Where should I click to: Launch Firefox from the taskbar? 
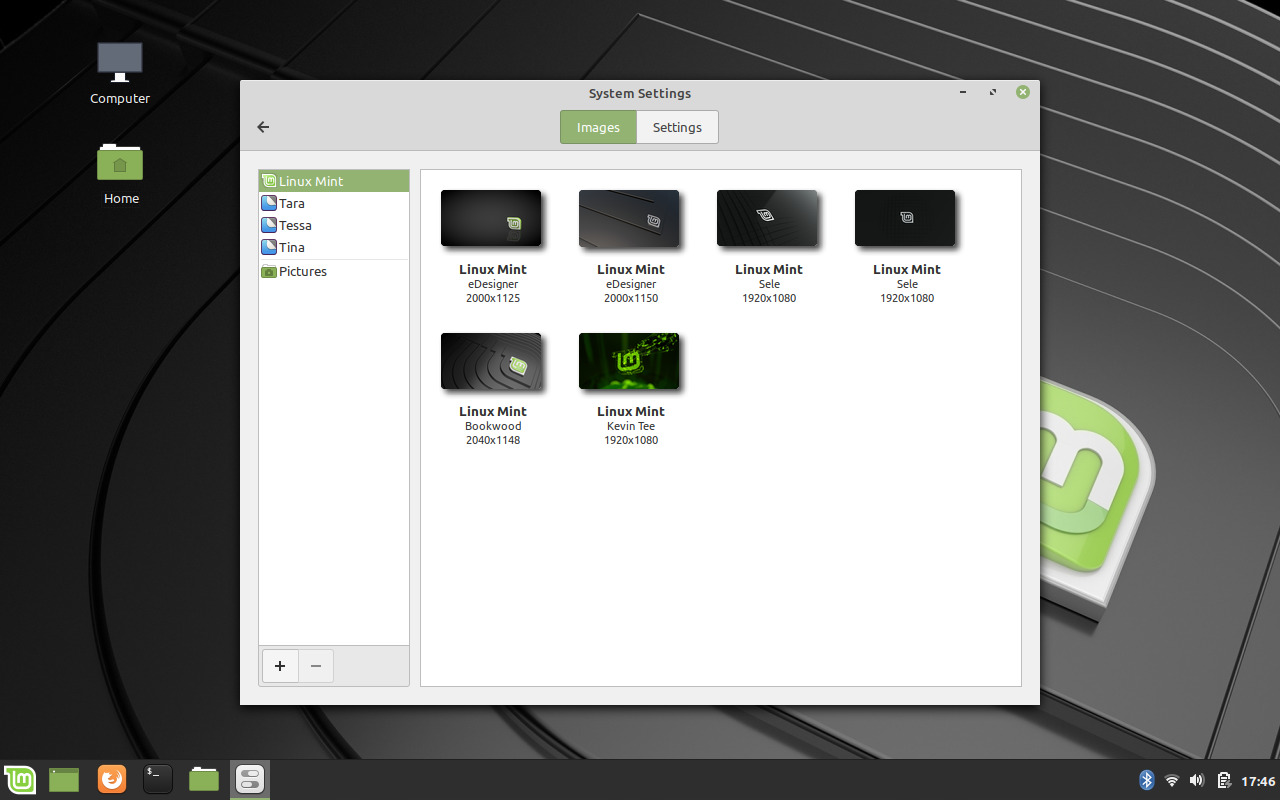click(x=111, y=779)
